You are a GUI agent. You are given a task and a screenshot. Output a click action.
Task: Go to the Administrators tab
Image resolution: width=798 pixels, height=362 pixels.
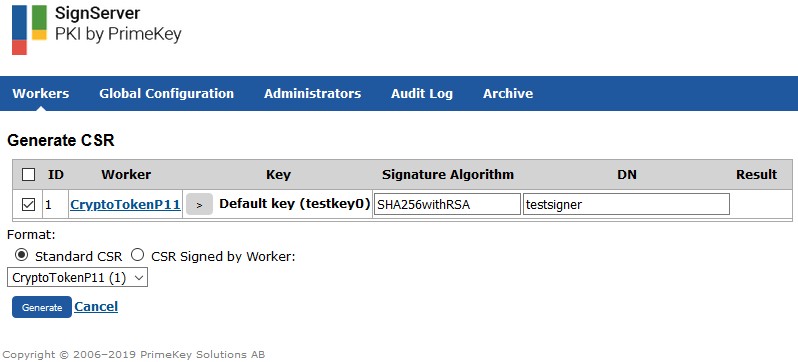pos(312,94)
